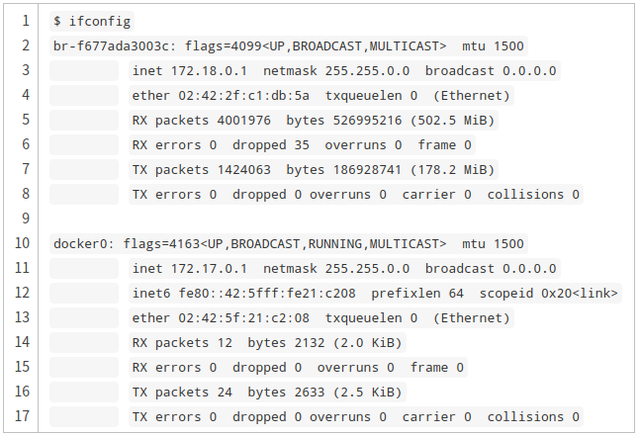
Task: Click the 'RX packets 12' text
Action: tap(181, 342)
